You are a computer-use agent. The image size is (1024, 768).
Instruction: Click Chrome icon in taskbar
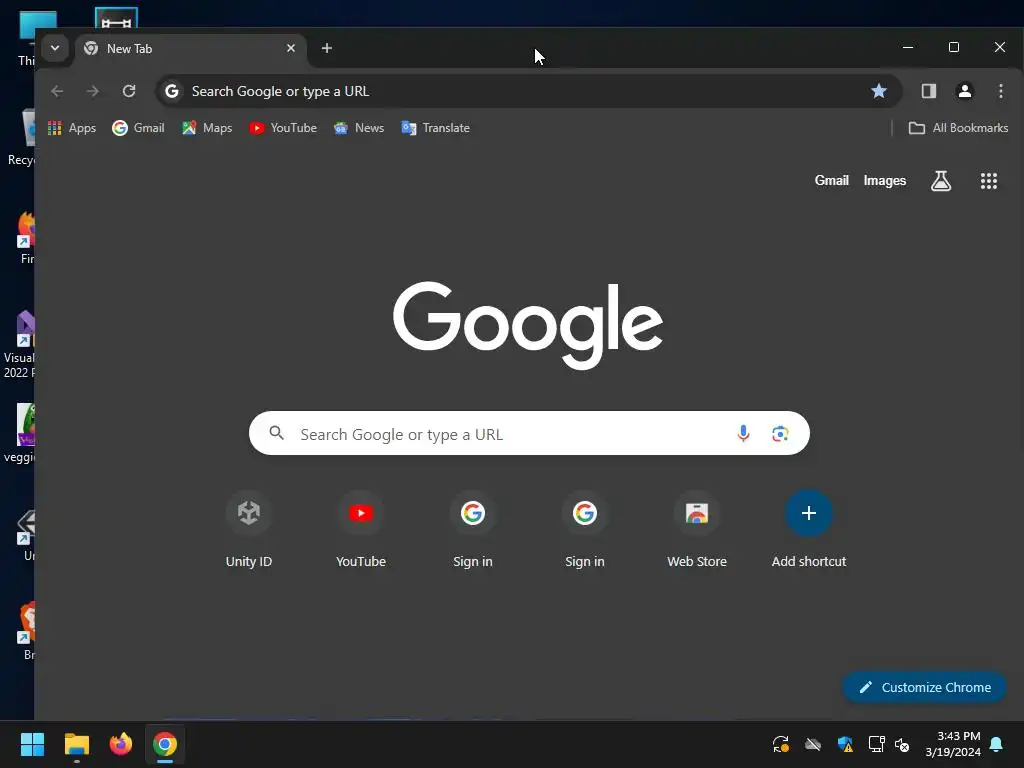click(165, 744)
